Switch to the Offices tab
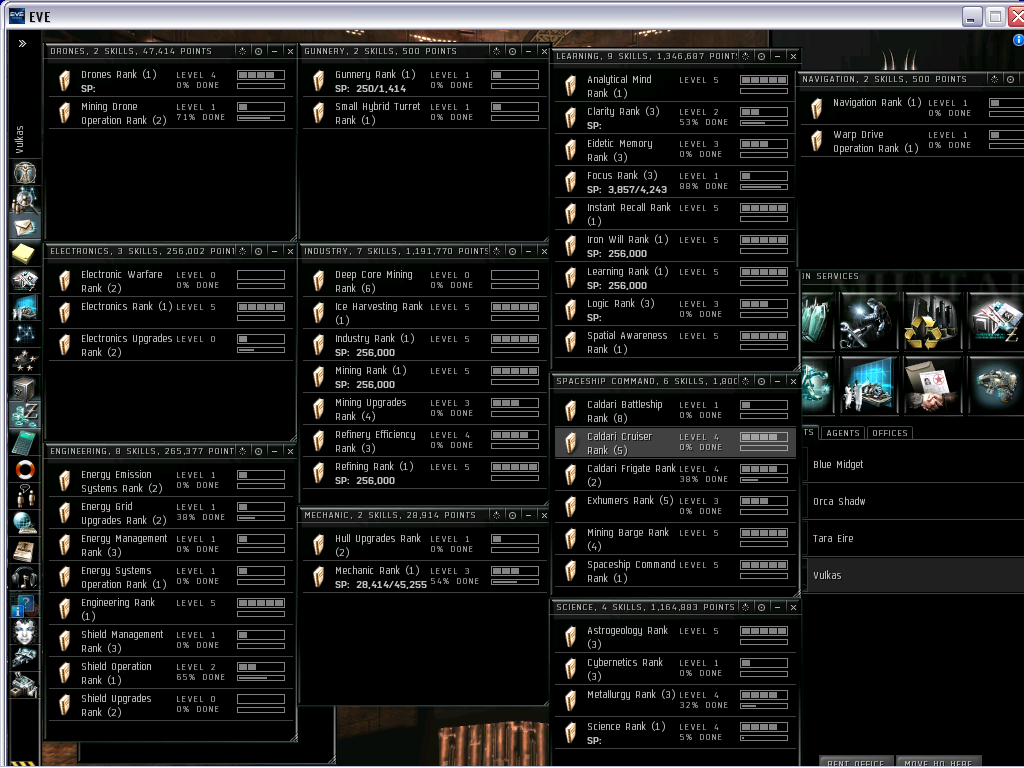Image resolution: width=1024 pixels, height=768 pixels. 889,433
